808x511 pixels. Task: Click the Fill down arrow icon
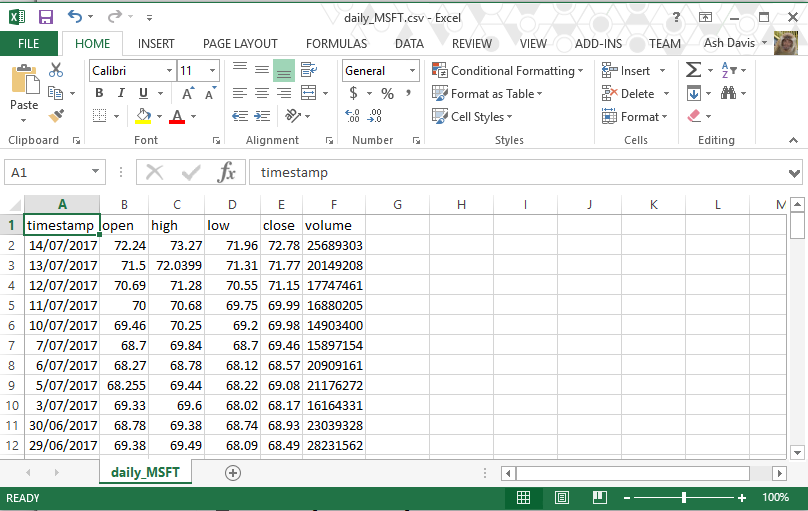click(x=694, y=93)
